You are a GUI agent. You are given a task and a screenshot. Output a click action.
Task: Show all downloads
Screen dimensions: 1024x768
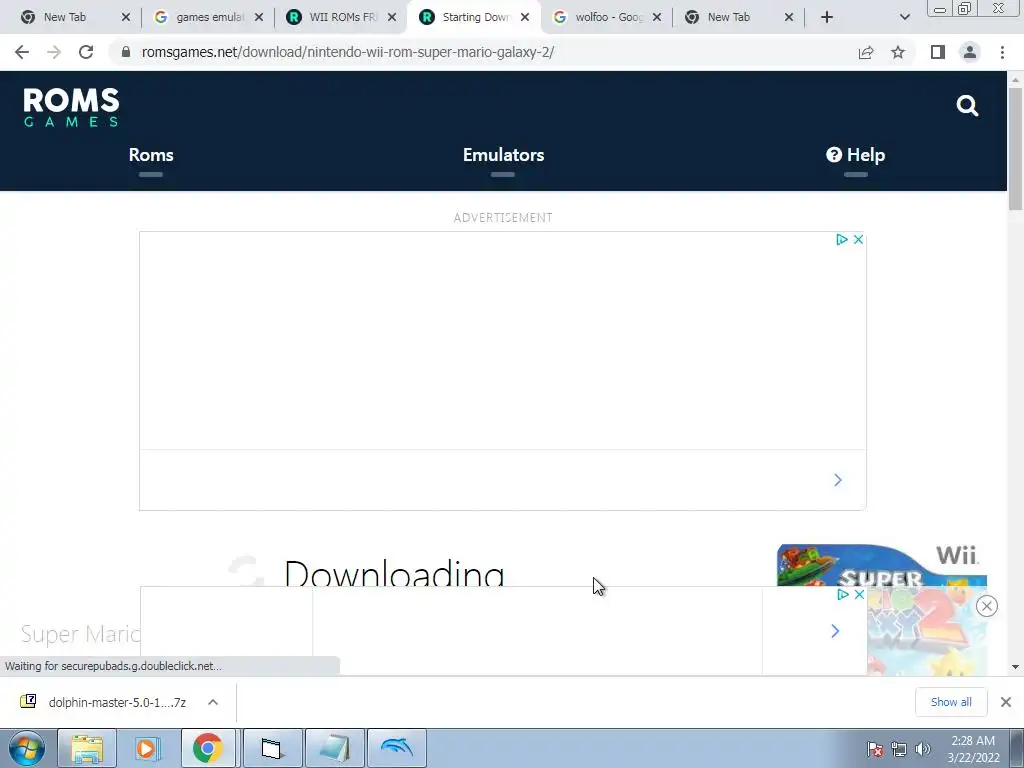point(951,702)
